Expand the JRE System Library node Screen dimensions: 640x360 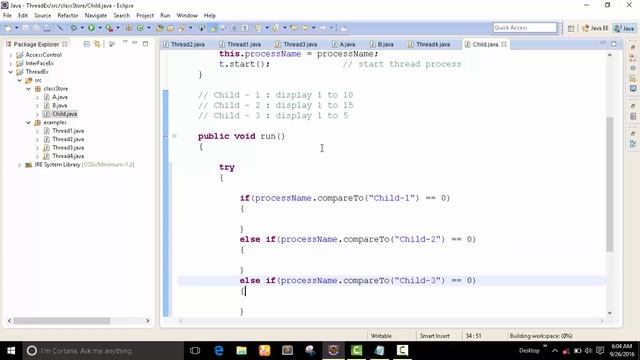tap(19, 165)
